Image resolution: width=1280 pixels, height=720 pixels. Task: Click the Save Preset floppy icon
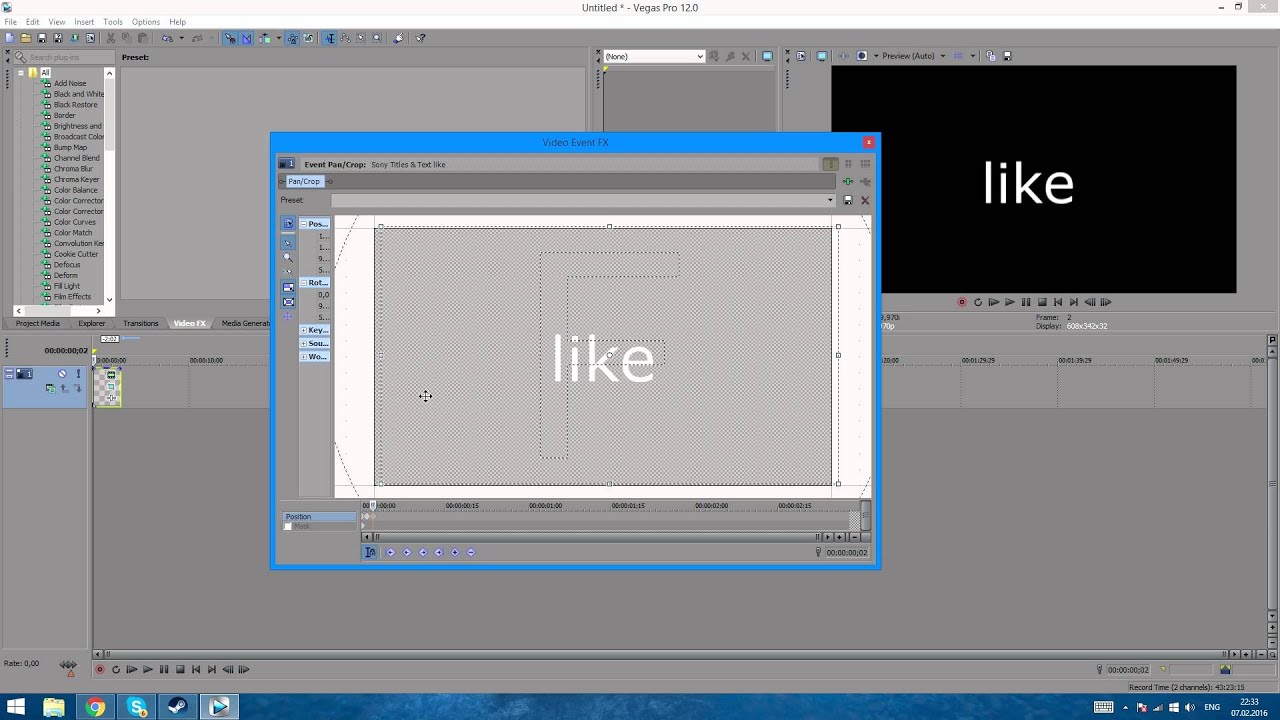848,200
